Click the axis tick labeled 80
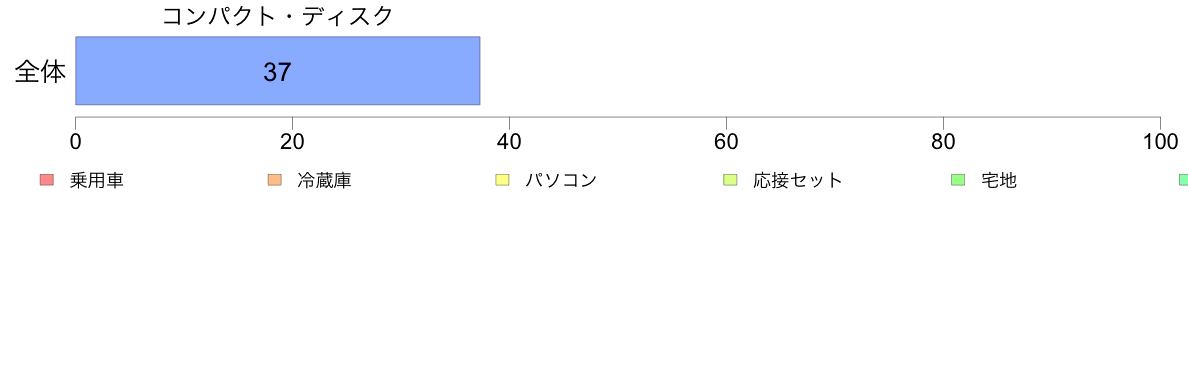 943,141
